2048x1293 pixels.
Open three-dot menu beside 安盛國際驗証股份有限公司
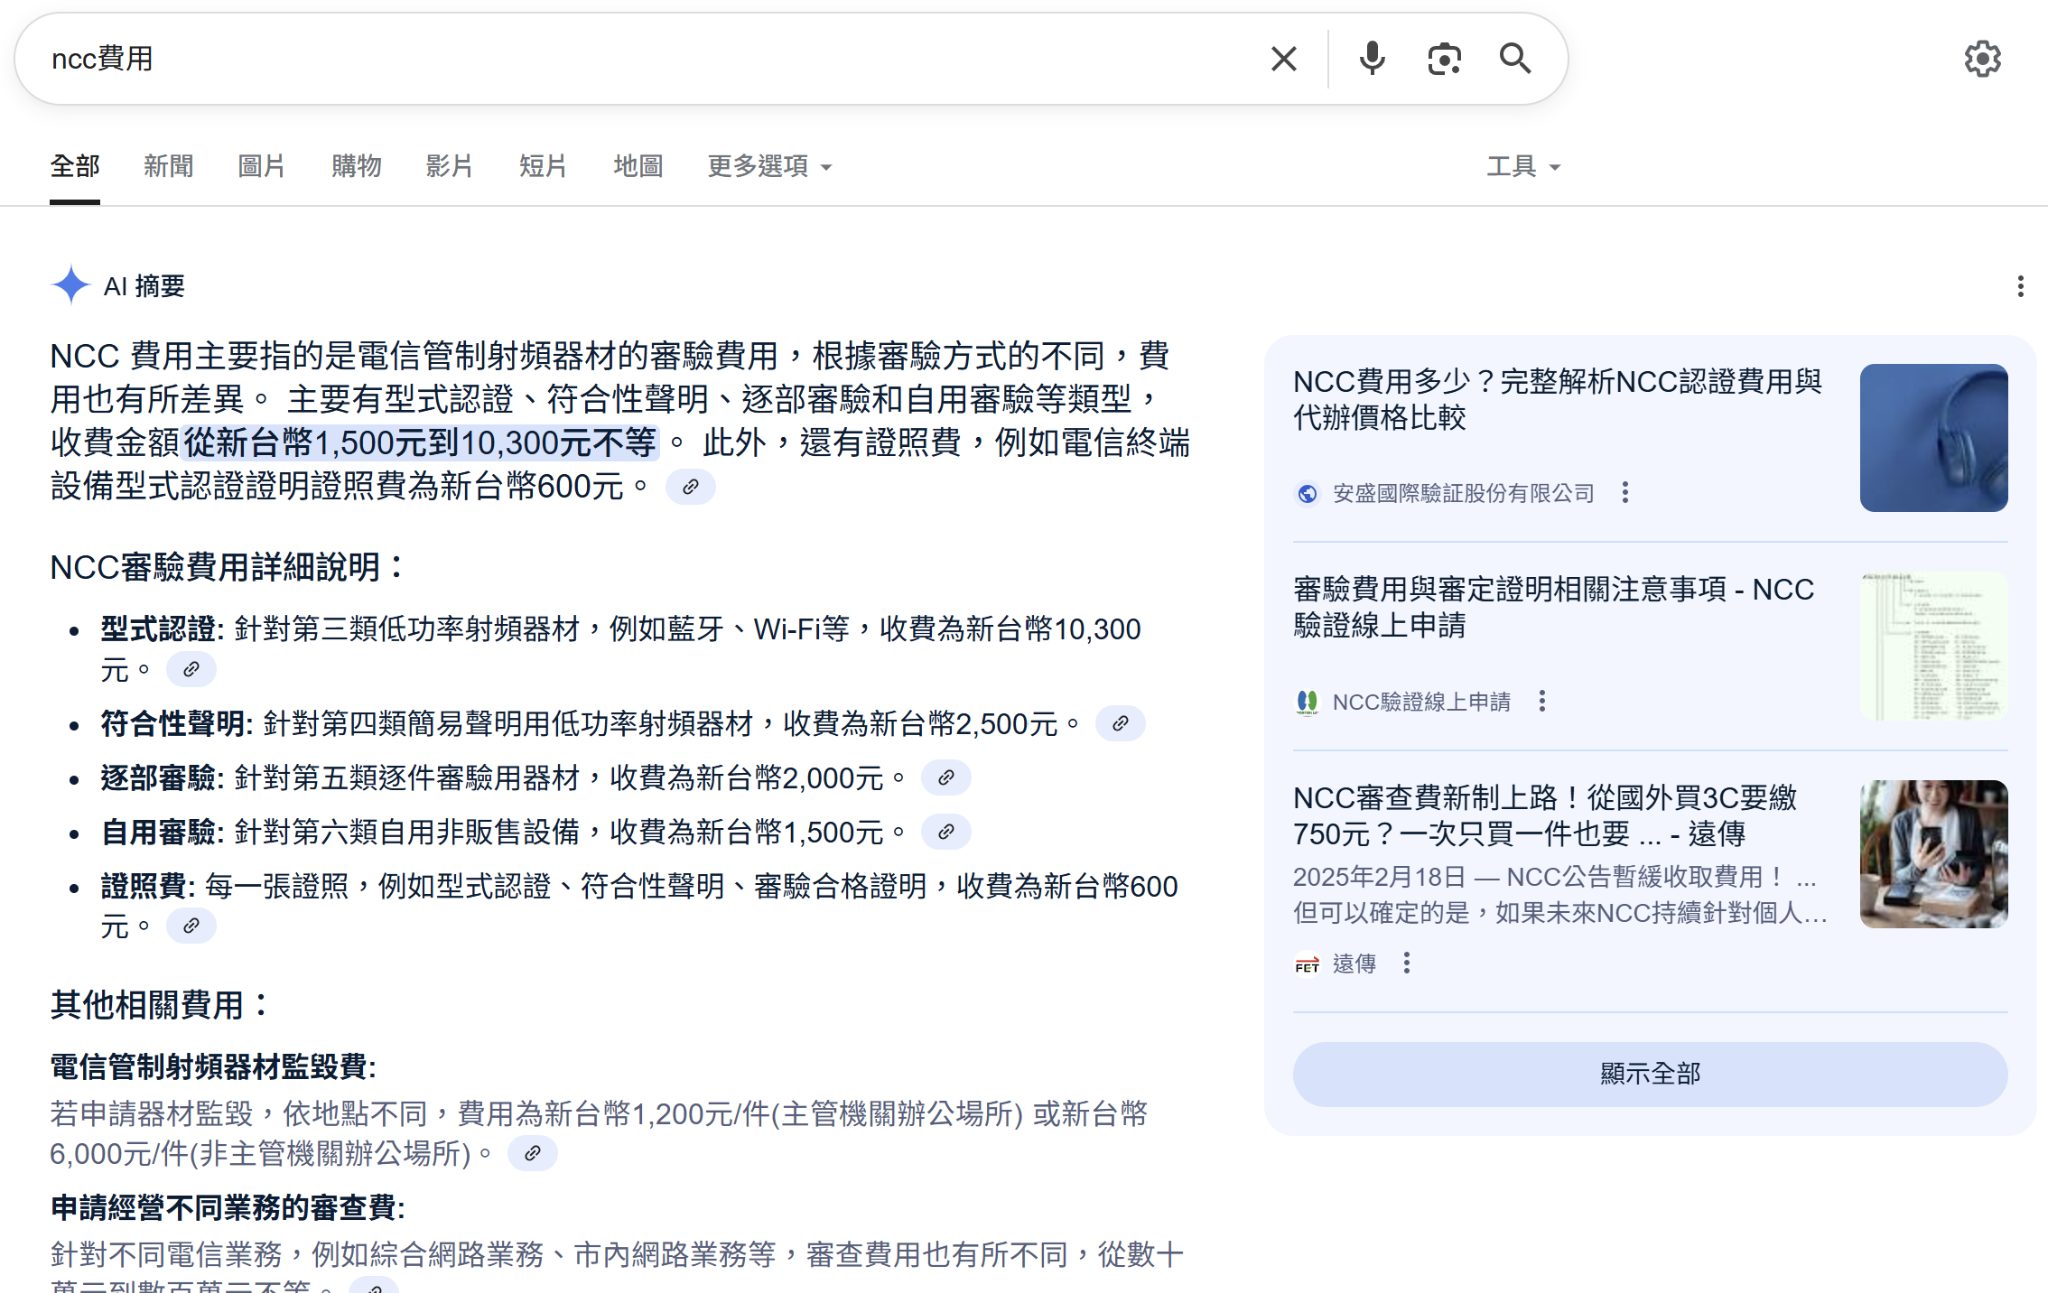1625,492
